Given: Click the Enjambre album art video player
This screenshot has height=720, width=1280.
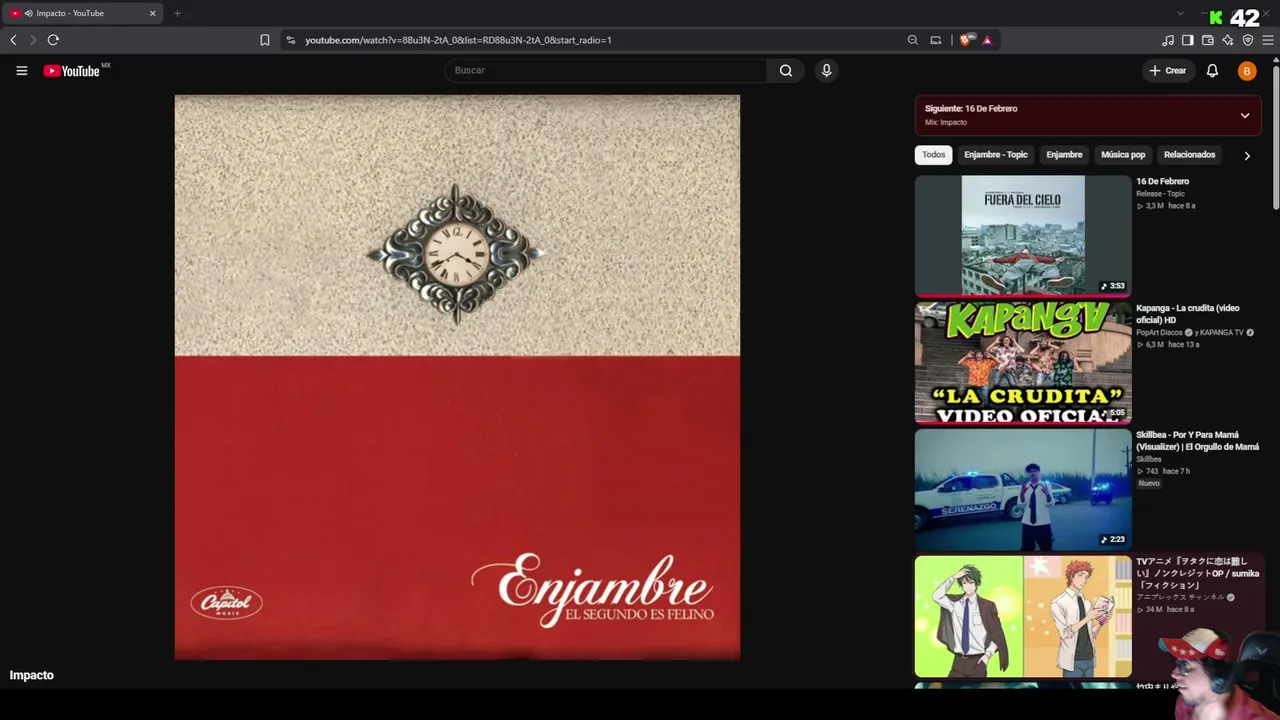Looking at the screenshot, I should point(457,377).
